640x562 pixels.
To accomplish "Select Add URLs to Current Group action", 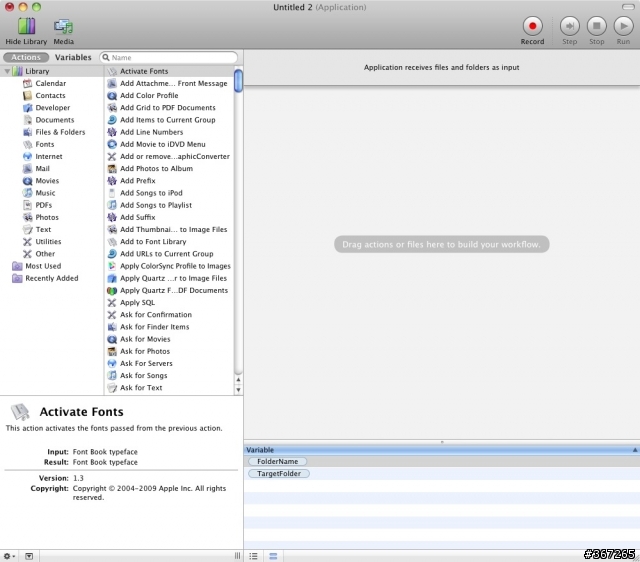I will 169,254.
